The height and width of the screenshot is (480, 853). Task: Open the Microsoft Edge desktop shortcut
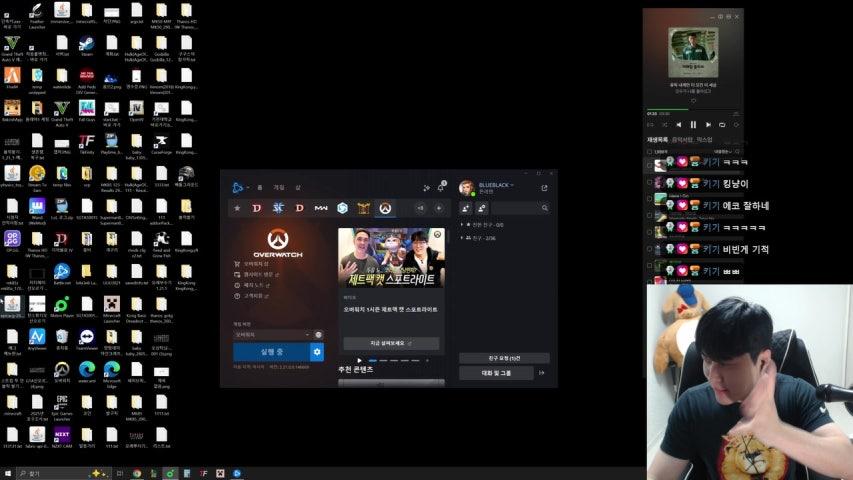coord(112,374)
